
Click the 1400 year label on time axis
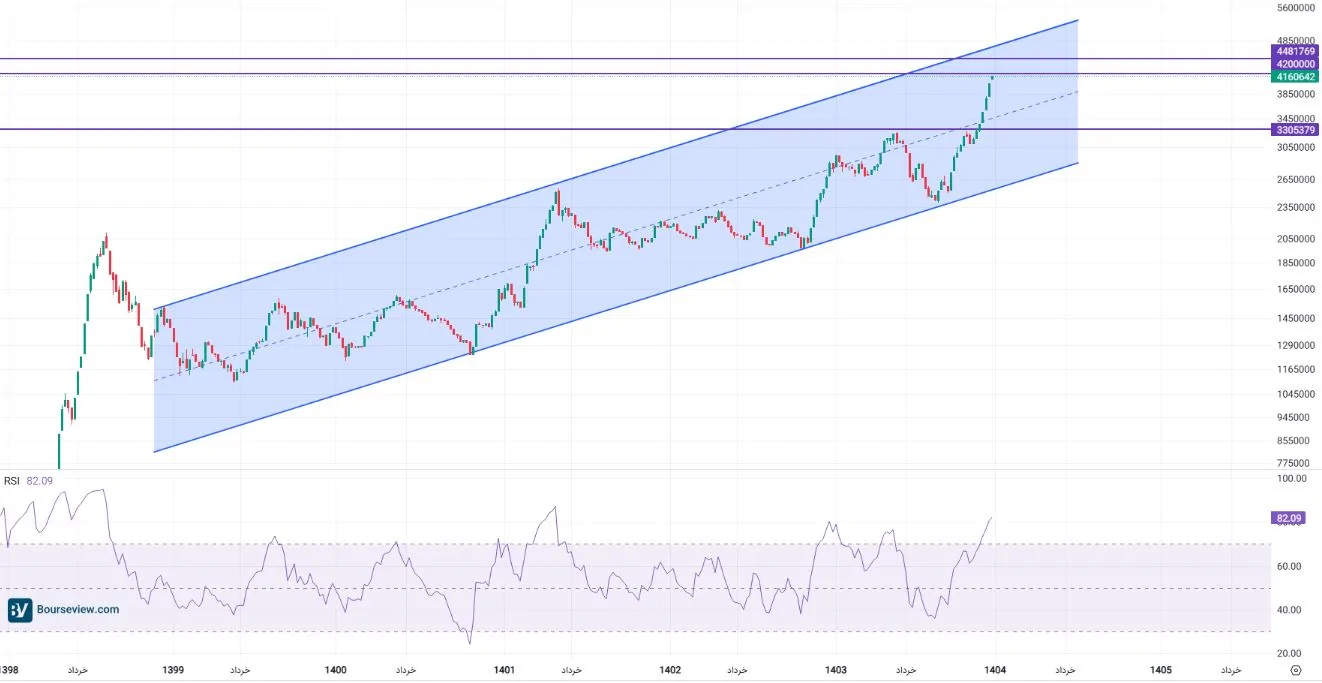pos(336,670)
